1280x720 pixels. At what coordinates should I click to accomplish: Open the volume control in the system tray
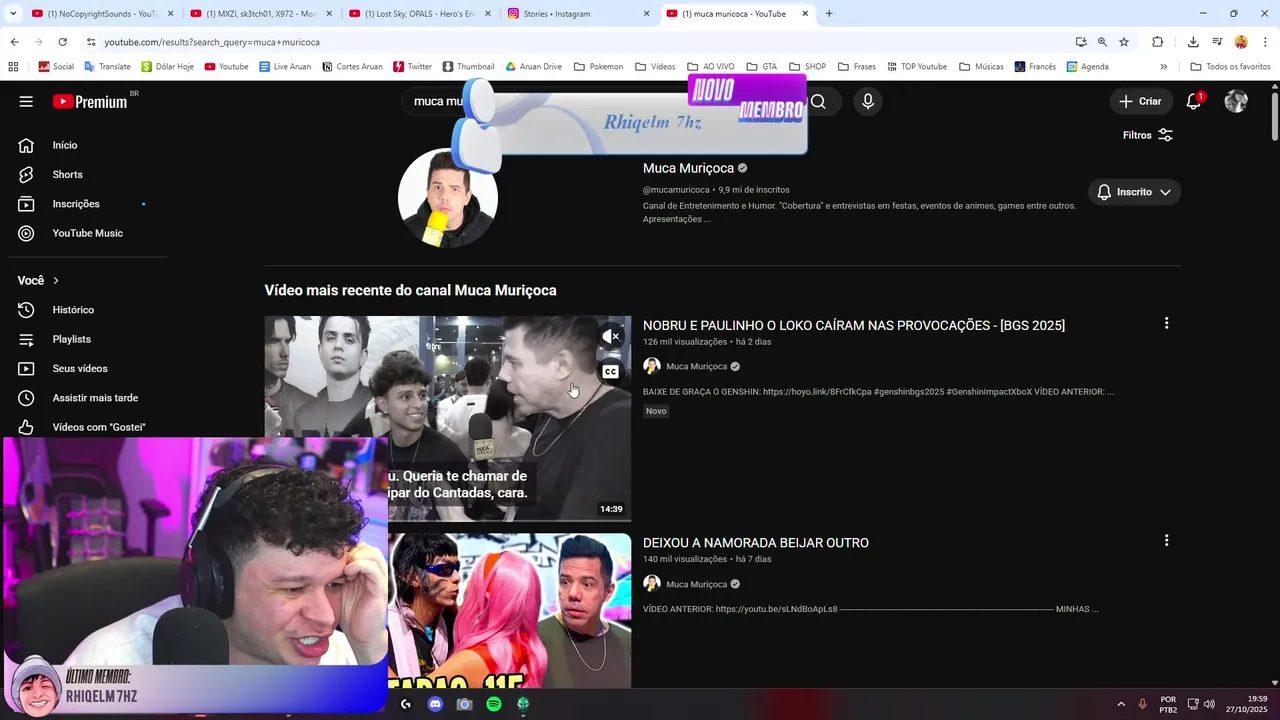[x=1210, y=704]
